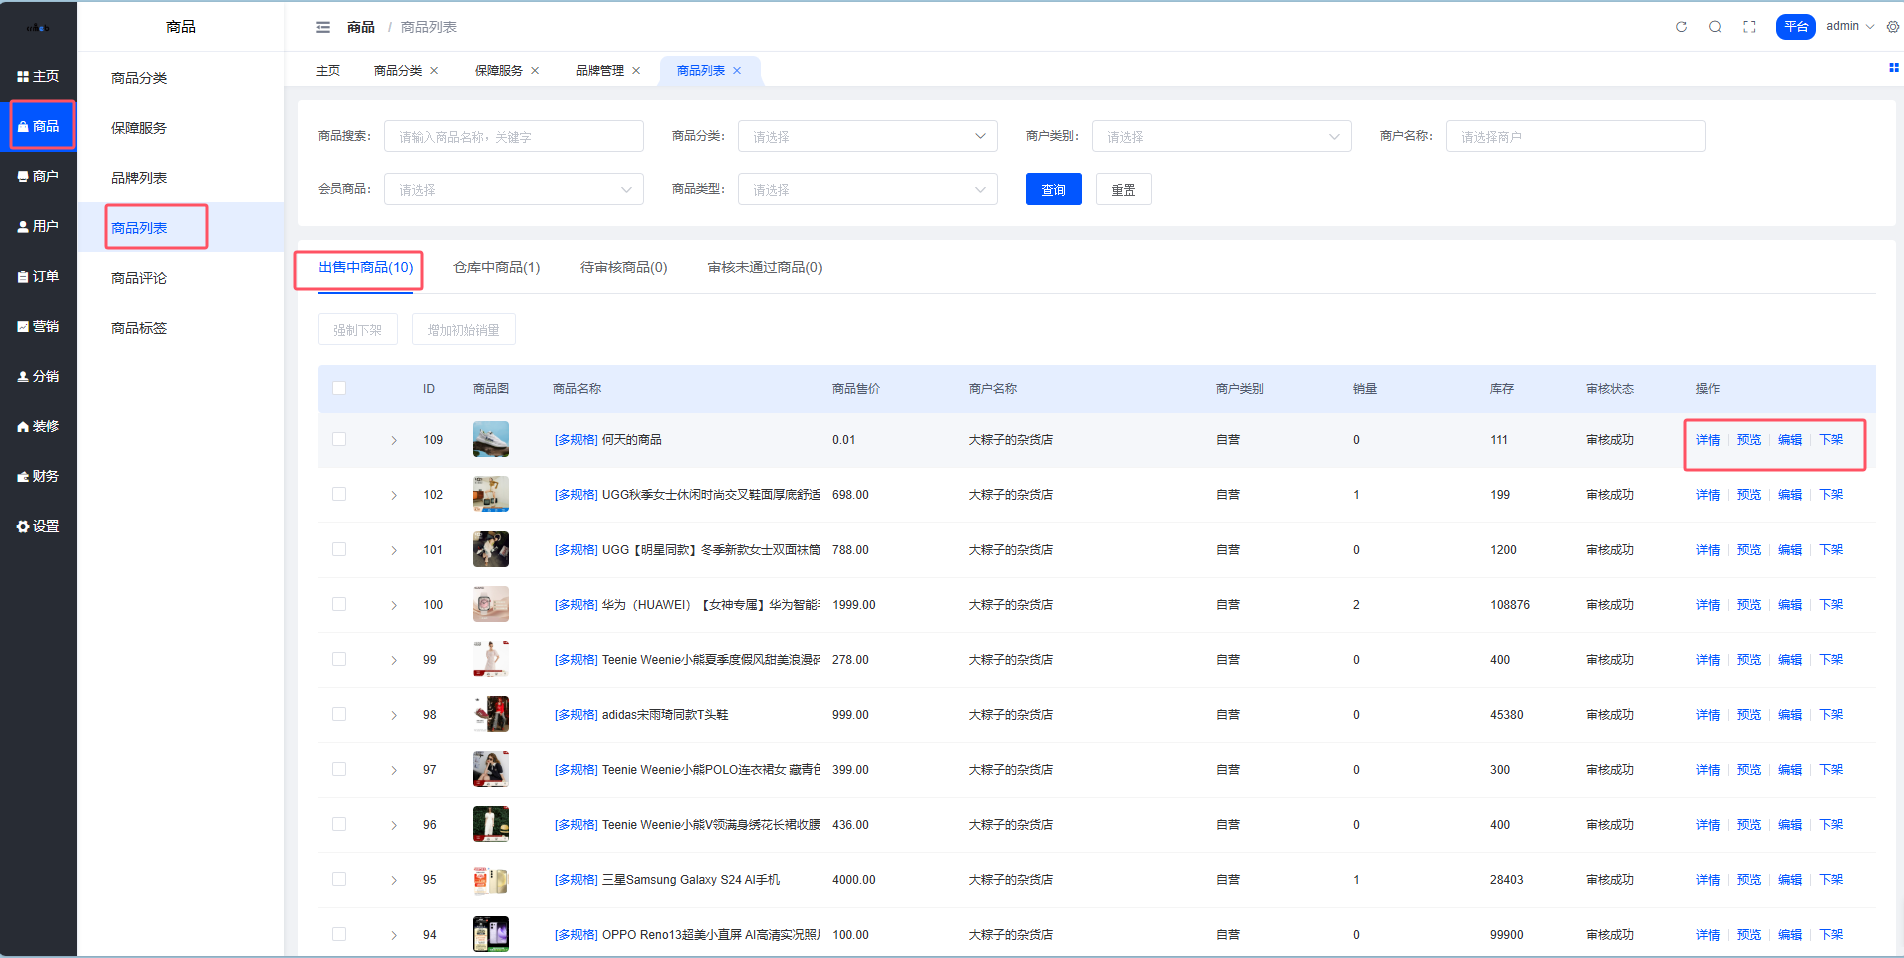Open the settings gear beside admin
Viewport: 1904px width, 958px height.
pos(1892,27)
